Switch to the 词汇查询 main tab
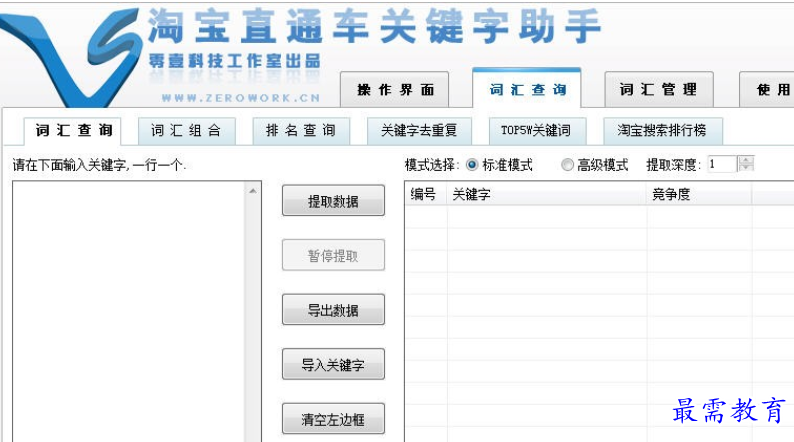 click(527, 89)
